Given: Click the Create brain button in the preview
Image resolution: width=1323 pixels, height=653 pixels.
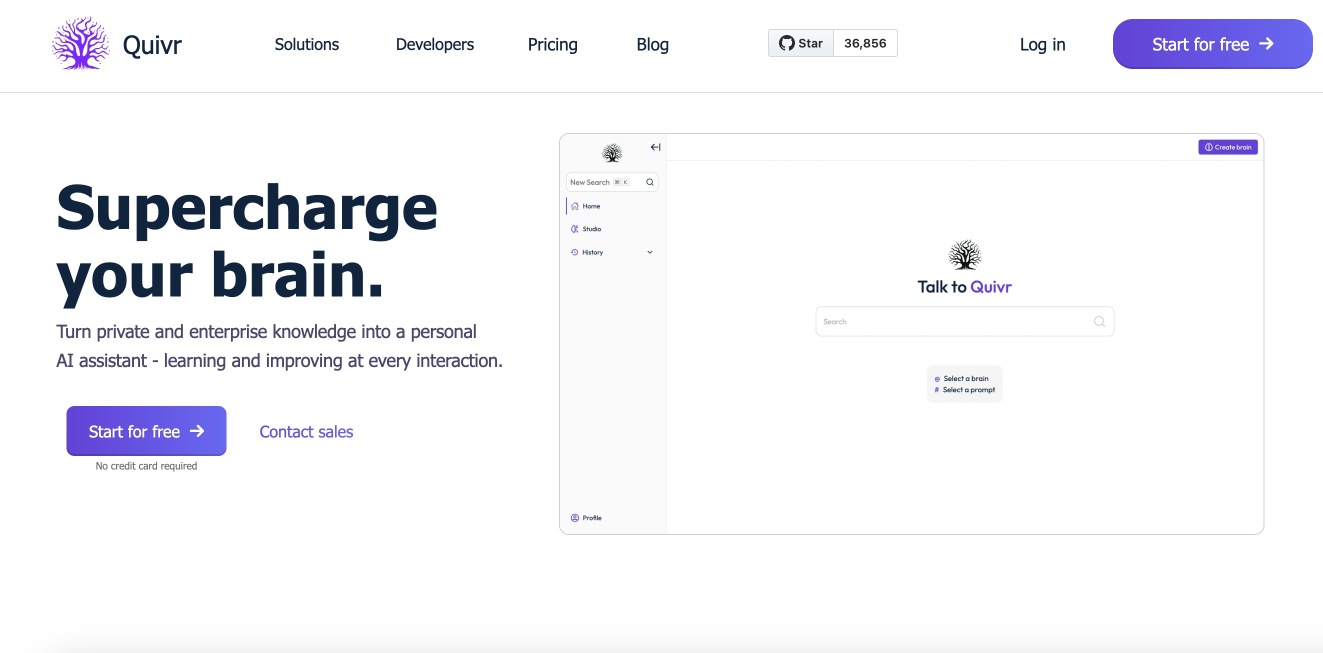Looking at the screenshot, I should coord(1228,147).
